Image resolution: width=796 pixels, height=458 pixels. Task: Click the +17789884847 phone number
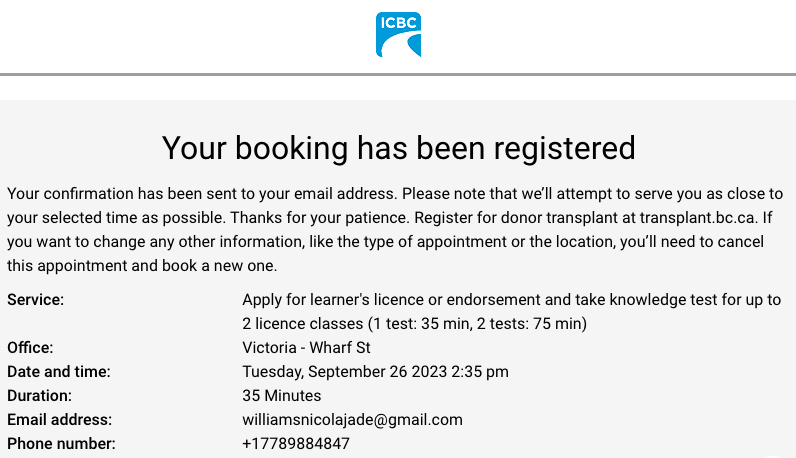point(296,444)
